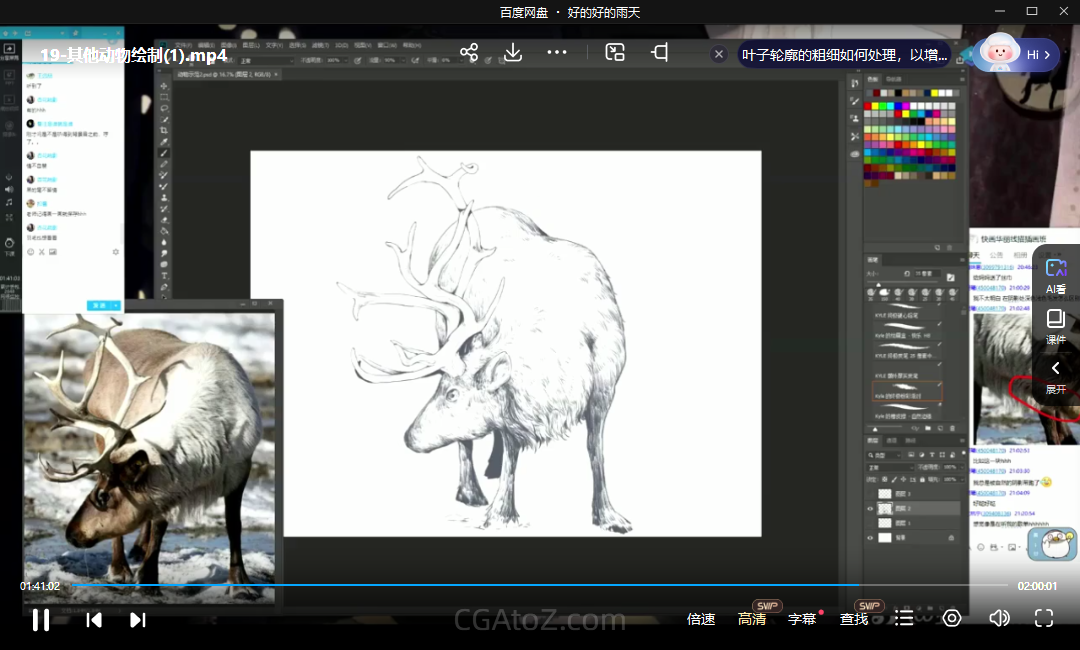Change video quality via 高清
This screenshot has height=650, width=1080.
[752, 619]
